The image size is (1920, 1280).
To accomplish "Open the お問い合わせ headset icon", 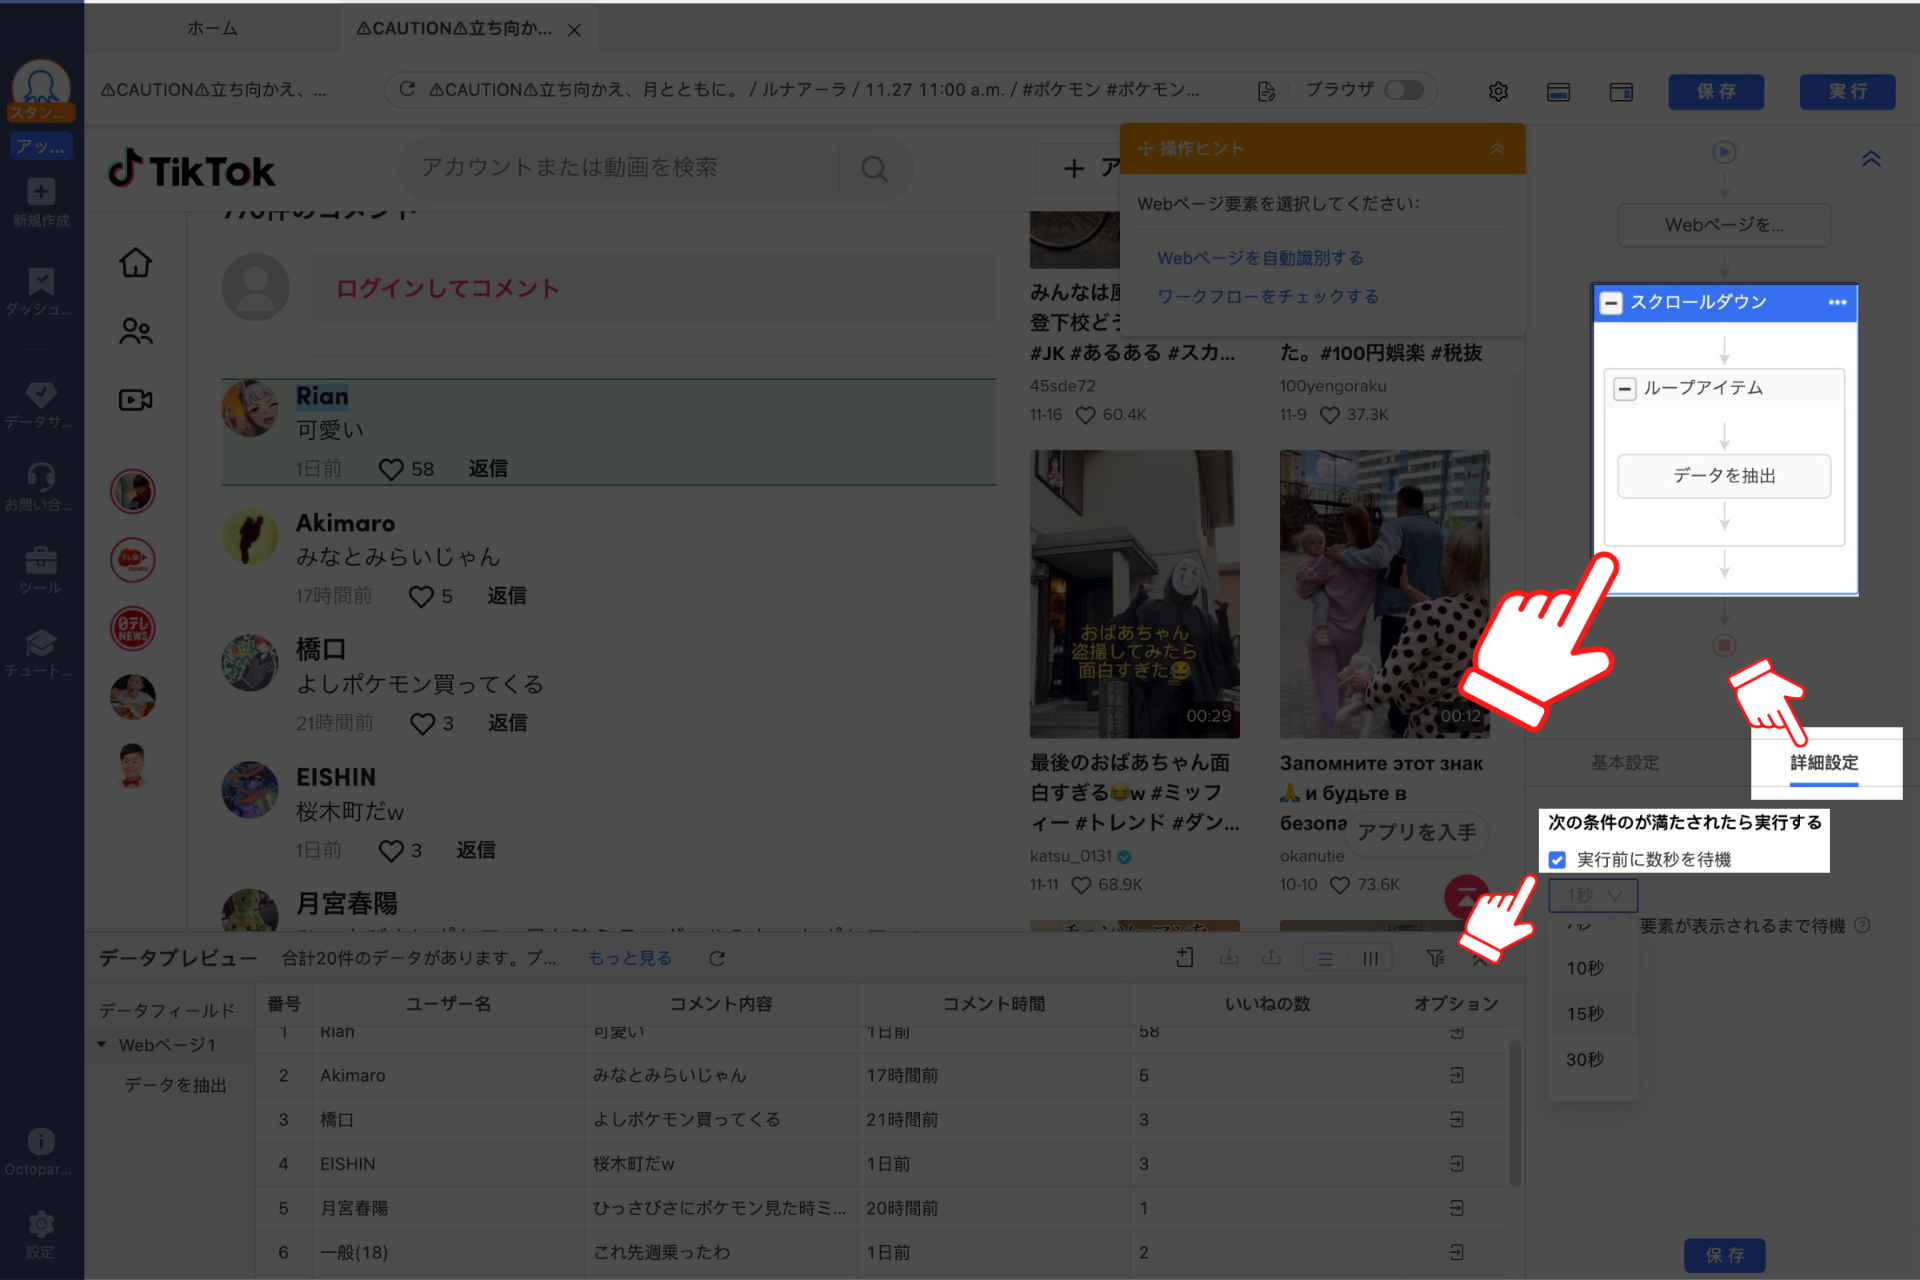I will [x=41, y=476].
